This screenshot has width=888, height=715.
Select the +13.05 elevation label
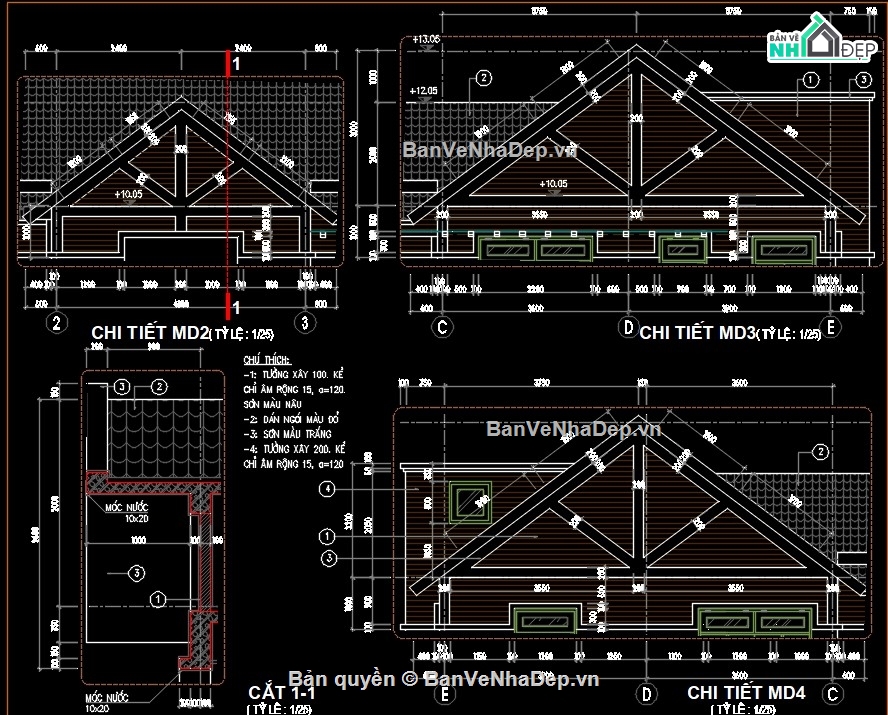424,39
